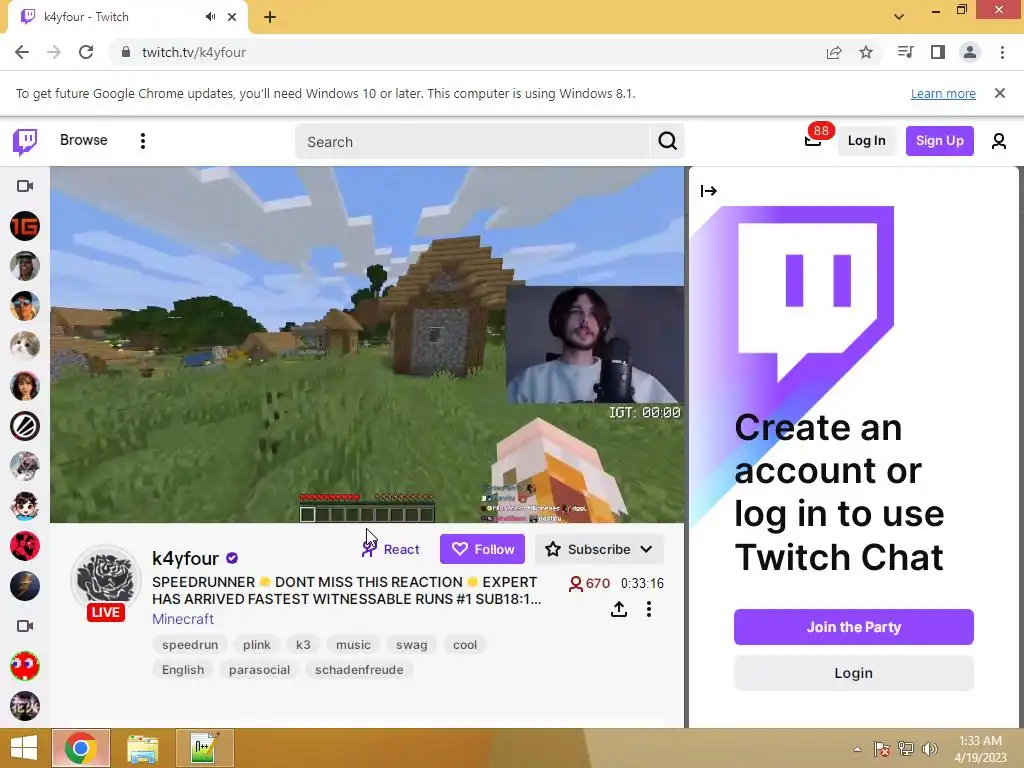Image resolution: width=1024 pixels, height=768 pixels.
Task: Open Windows Start button
Action: [24, 748]
